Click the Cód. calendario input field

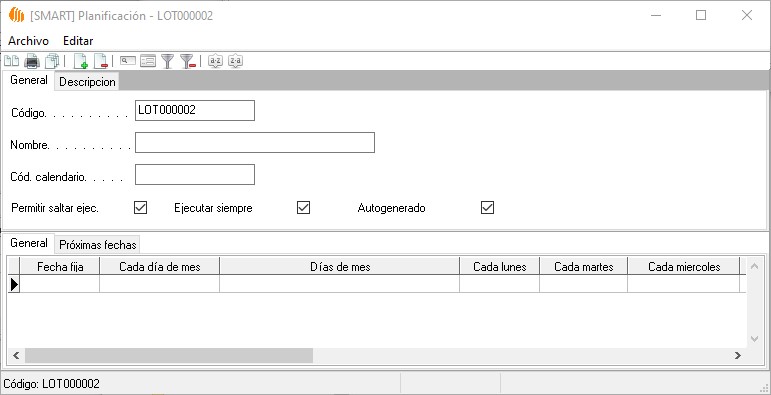[195, 175]
